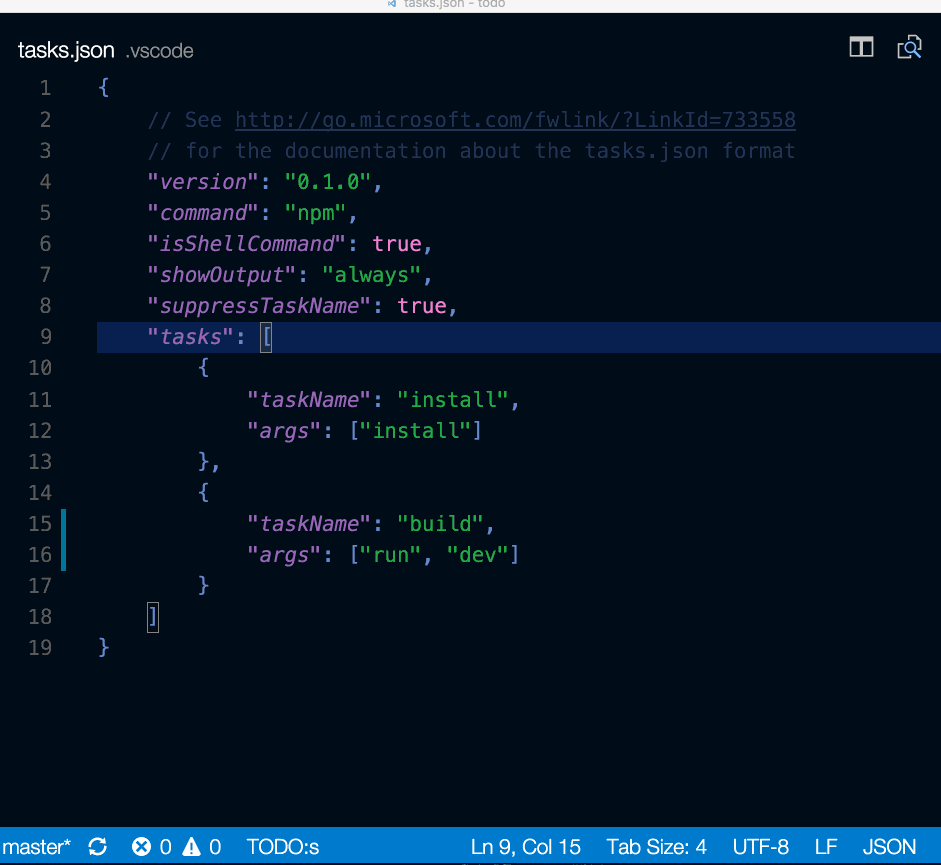Change Tab Size: 4 setting
The image size is (941, 865).
click(656, 847)
